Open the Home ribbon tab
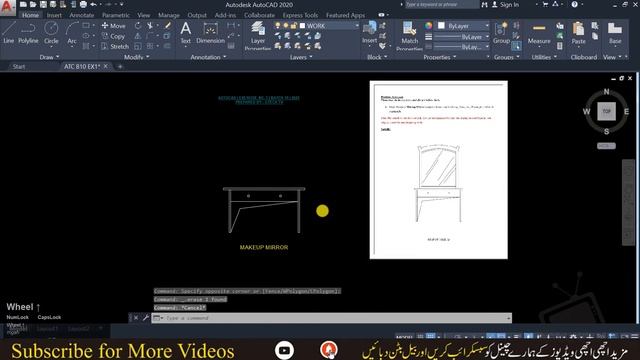This screenshot has height=360, width=640. (x=30, y=15)
